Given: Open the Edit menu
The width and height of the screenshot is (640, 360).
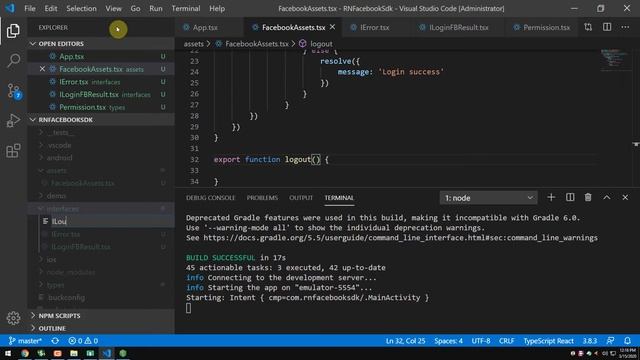Looking at the screenshot, I should click(51, 8).
